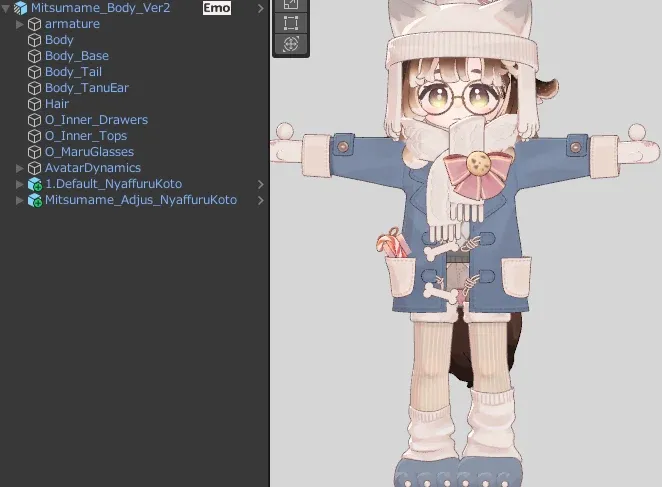The width and height of the screenshot is (662, 487).
Task: Click the Body_Tail cube icon
Action: click(34, 73)
